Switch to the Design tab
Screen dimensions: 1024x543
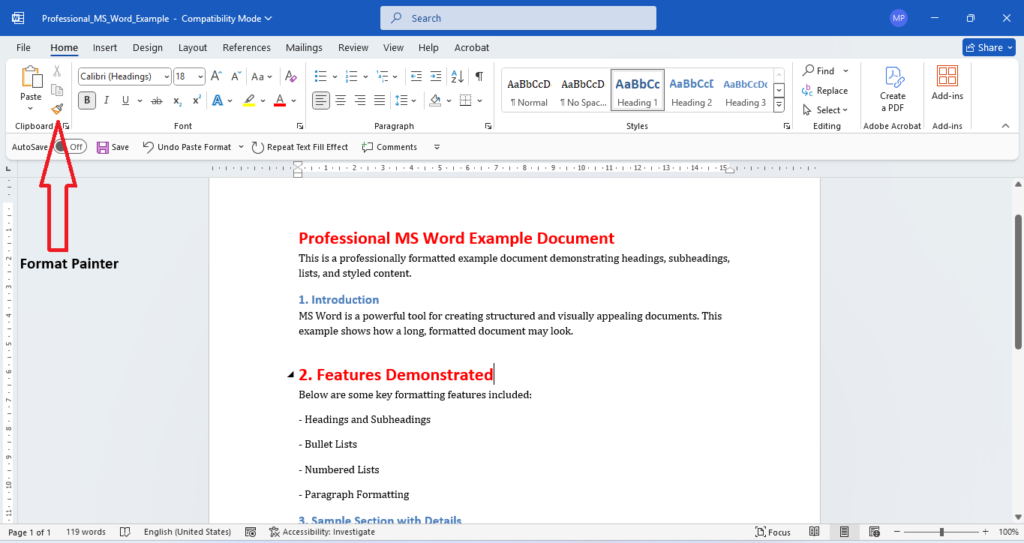(148, 48)
